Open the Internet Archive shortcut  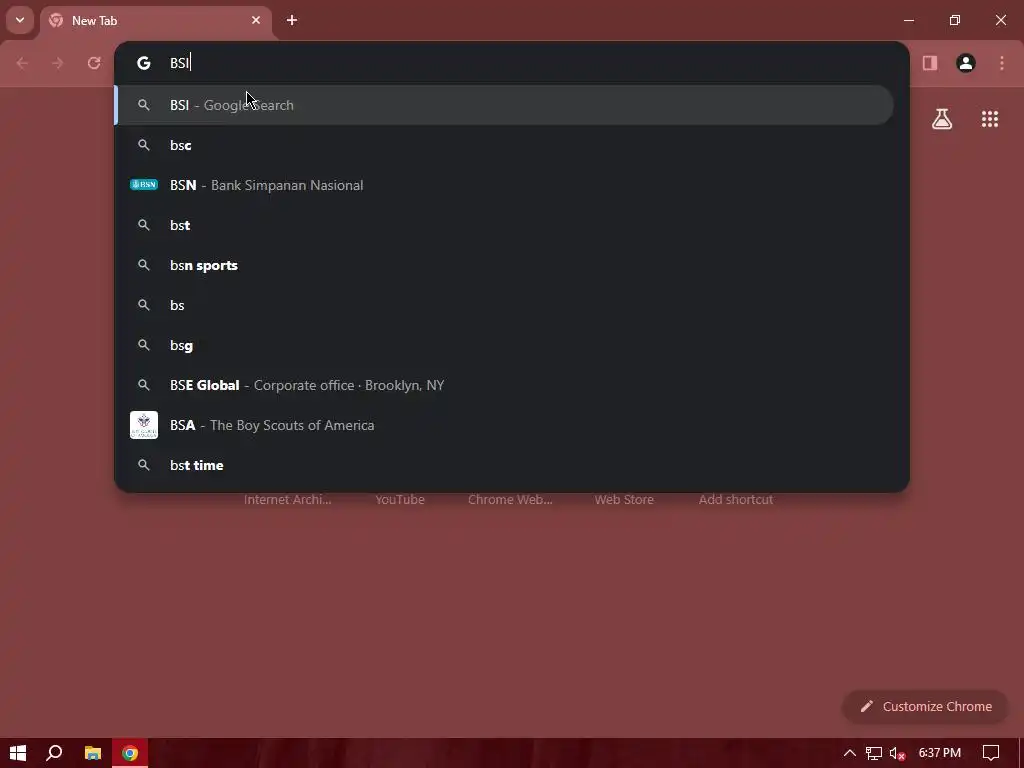[x=287, y=500]
